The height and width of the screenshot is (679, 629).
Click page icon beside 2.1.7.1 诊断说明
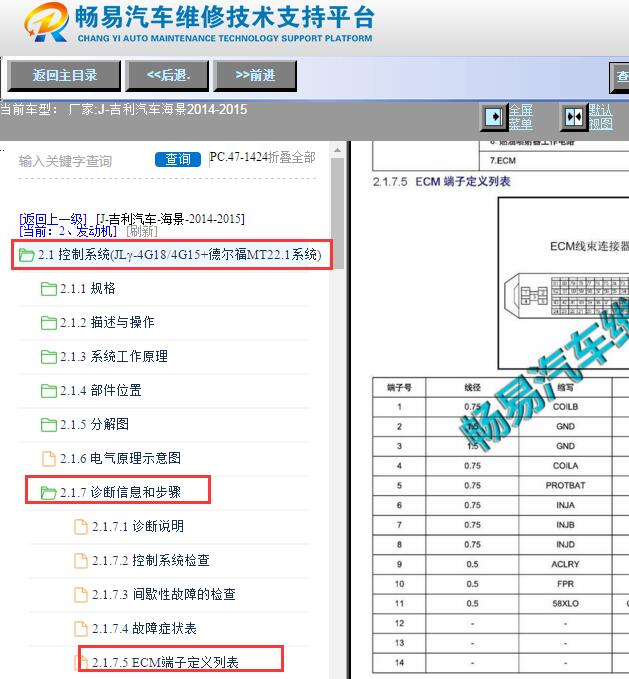[x=81, y=527]
